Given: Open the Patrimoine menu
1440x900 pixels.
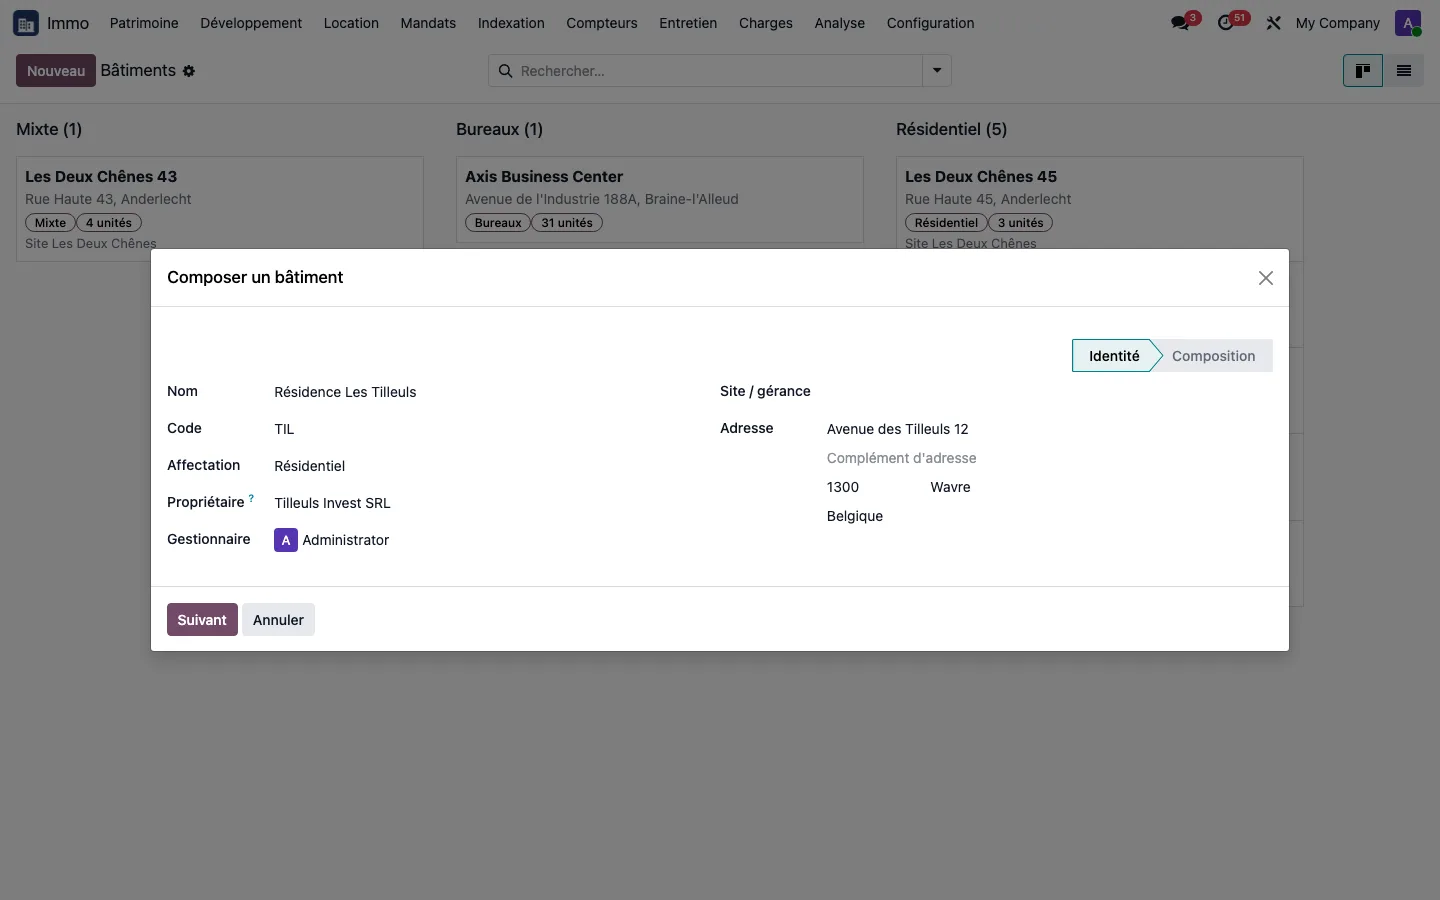Looking at the screenshot, I should coord(144,23).
